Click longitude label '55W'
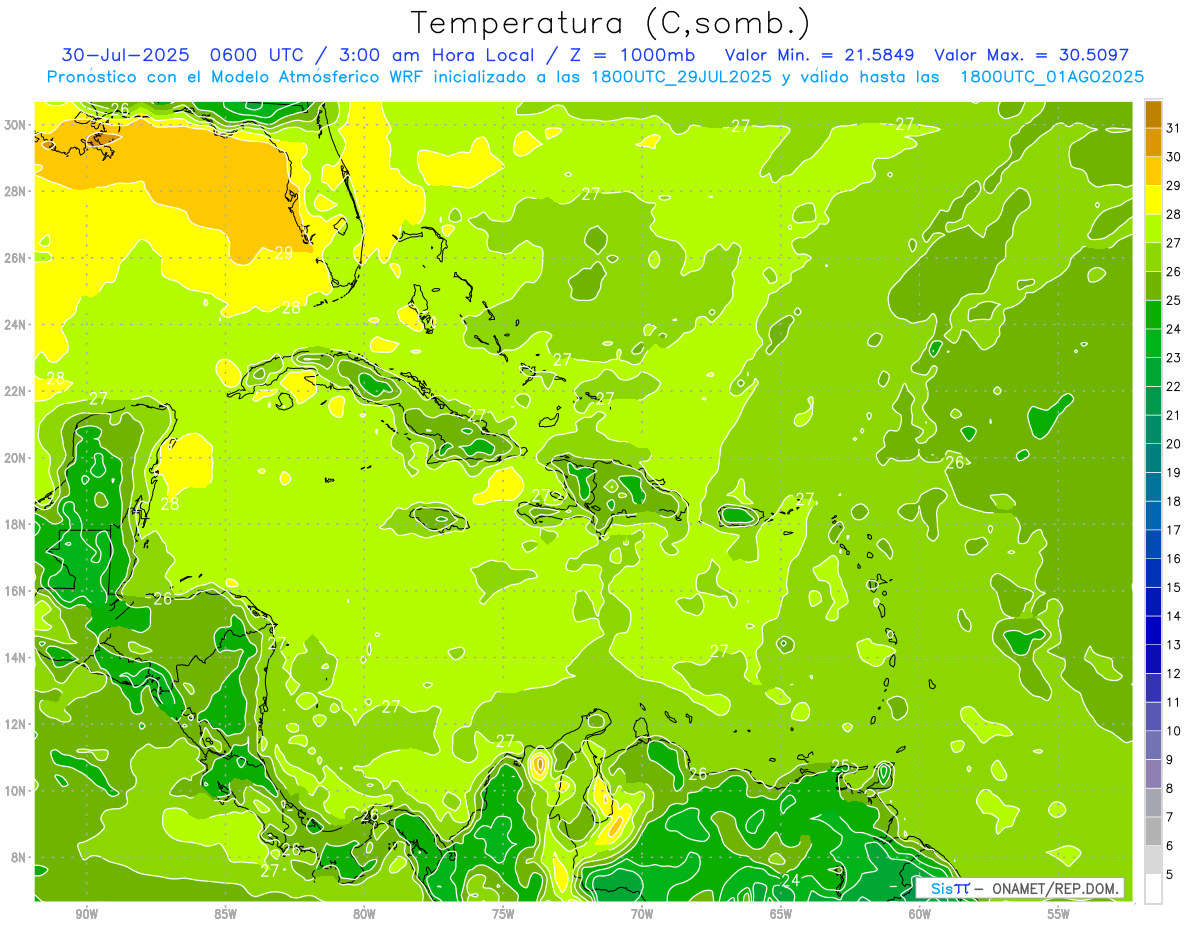This screenshot has height=927, width=1200. [1059, 913]
